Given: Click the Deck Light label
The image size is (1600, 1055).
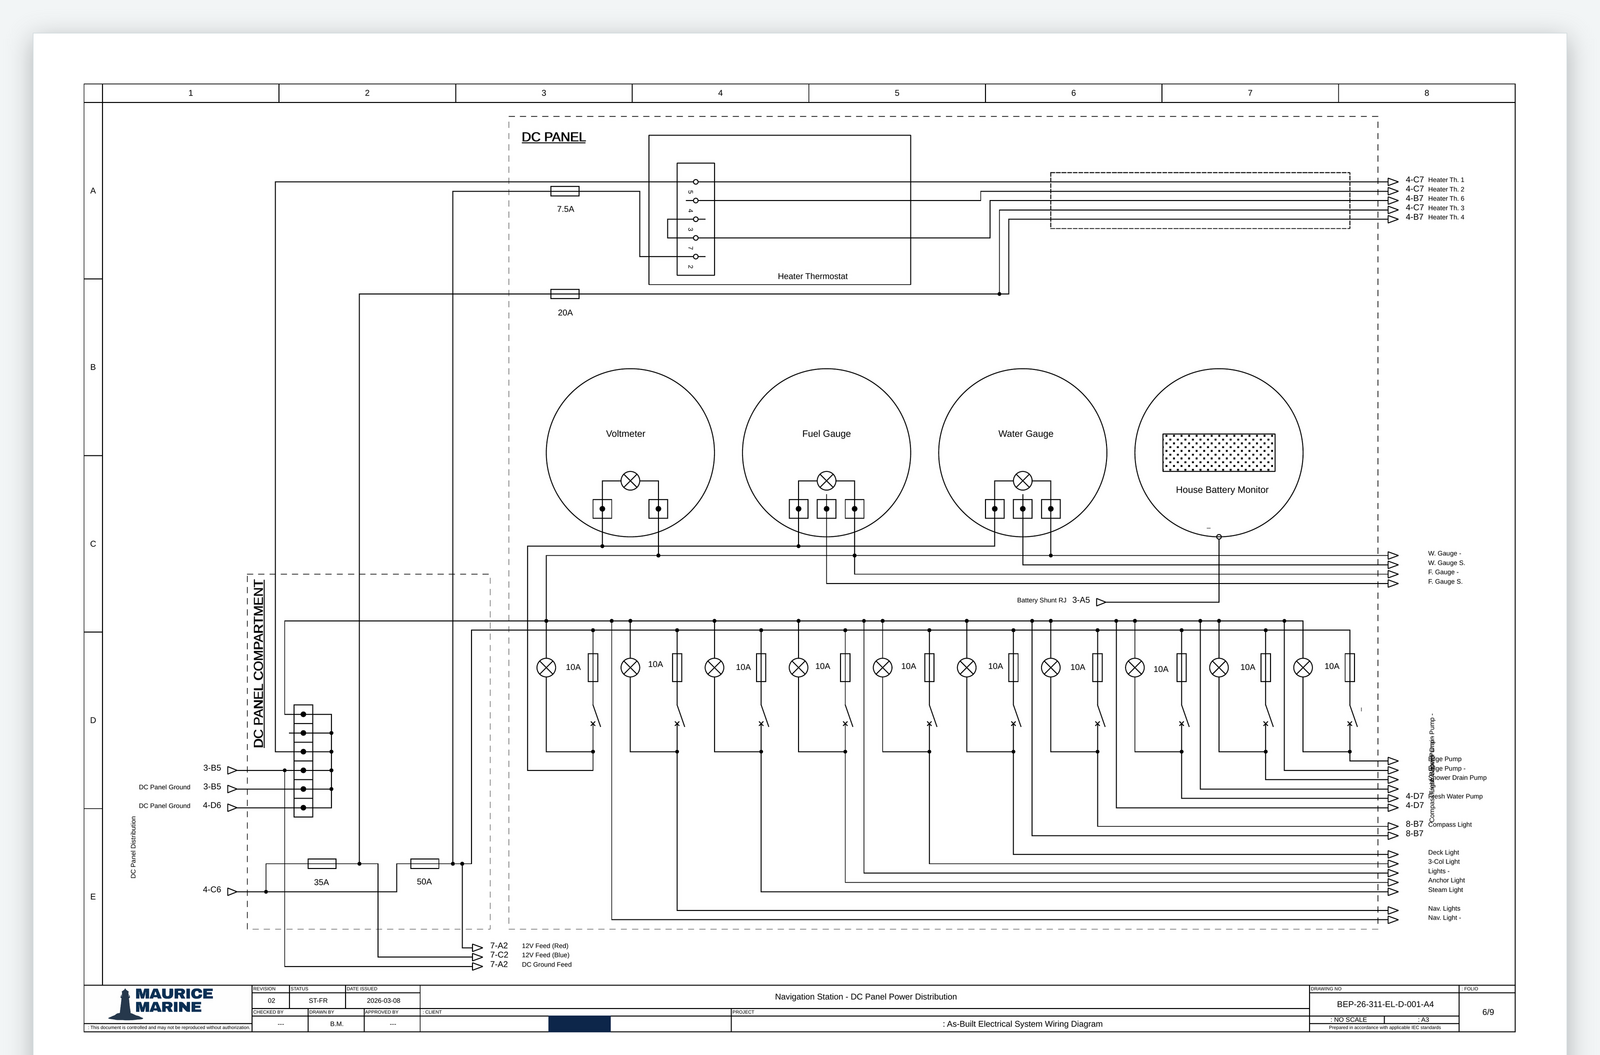Looking at the screenshot, I should (x=1443, y=853).
